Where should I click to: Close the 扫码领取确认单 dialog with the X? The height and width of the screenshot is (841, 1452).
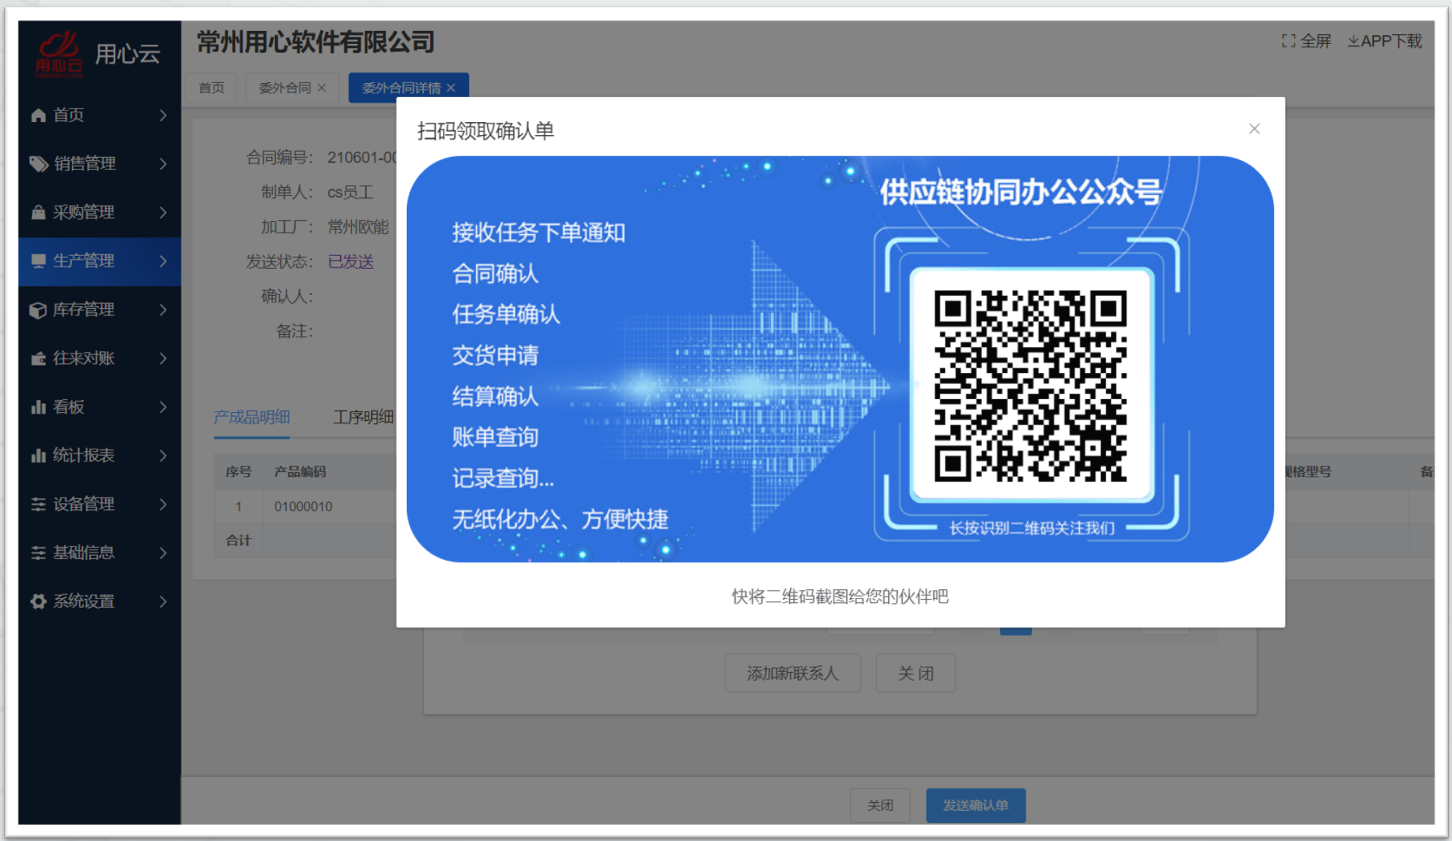(x=1254, y=129)
